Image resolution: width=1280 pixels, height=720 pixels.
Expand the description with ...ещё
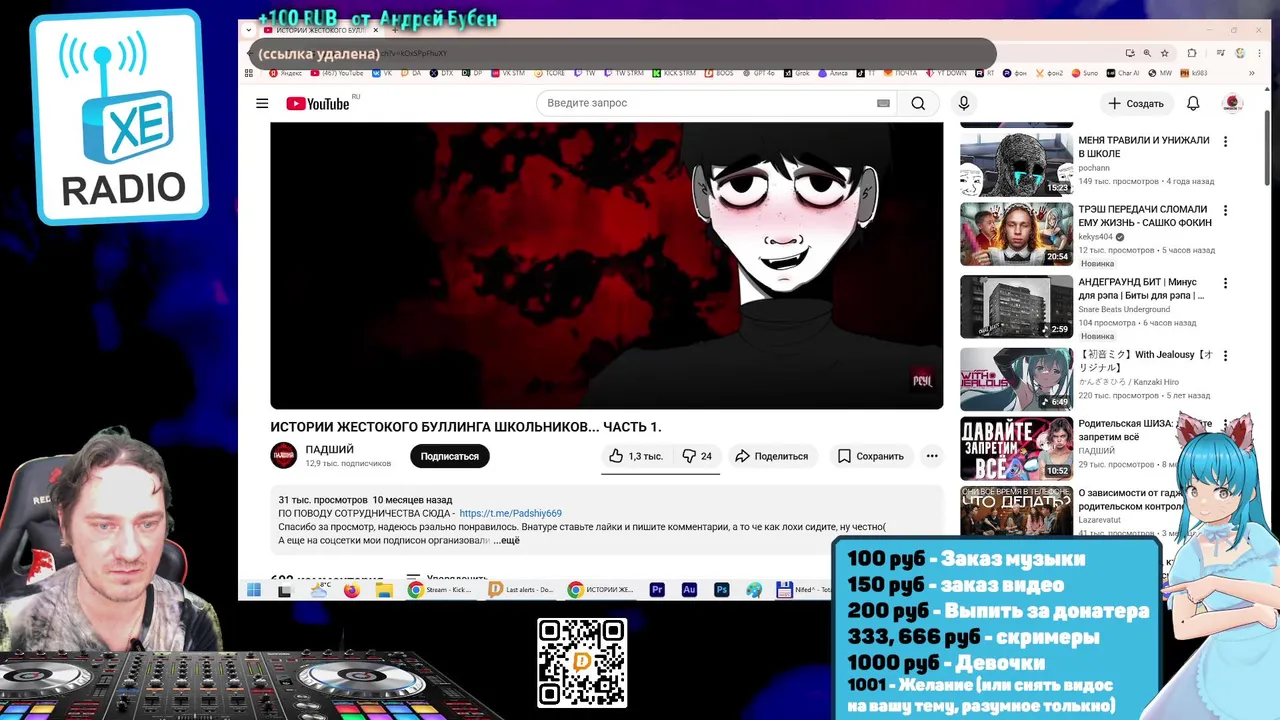pyautogui.click(x=506, y=540)
